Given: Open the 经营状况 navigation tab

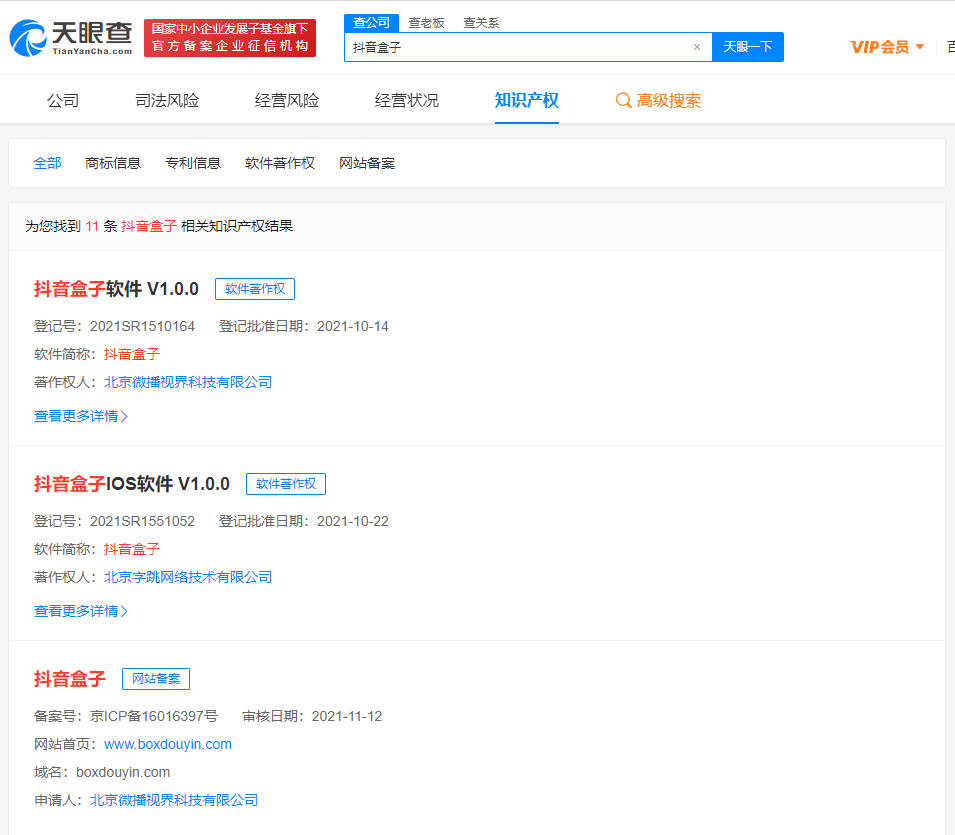Looking at the screenshot, I should pos(407,100).
